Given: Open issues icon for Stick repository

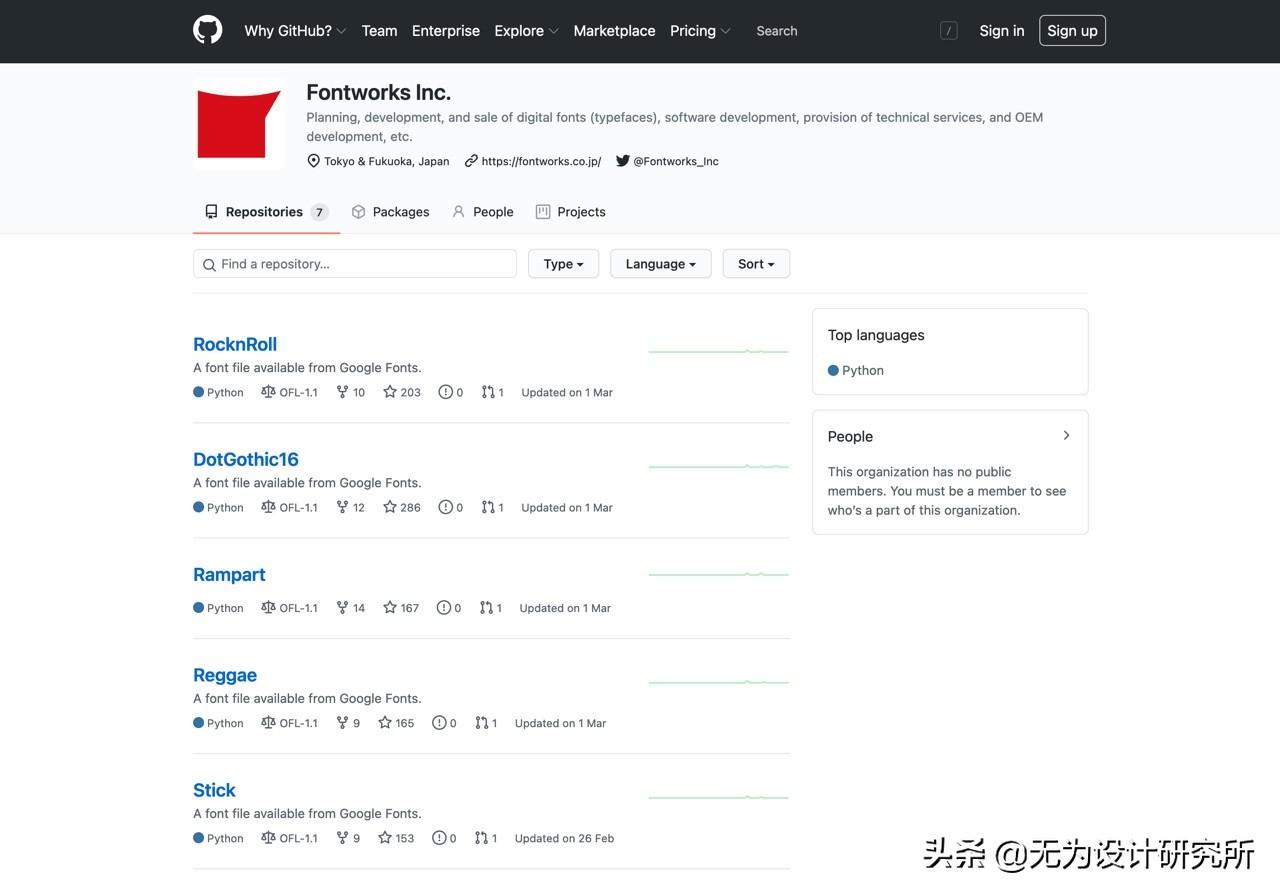Looking at the screenshot, I should coord(439,837).
